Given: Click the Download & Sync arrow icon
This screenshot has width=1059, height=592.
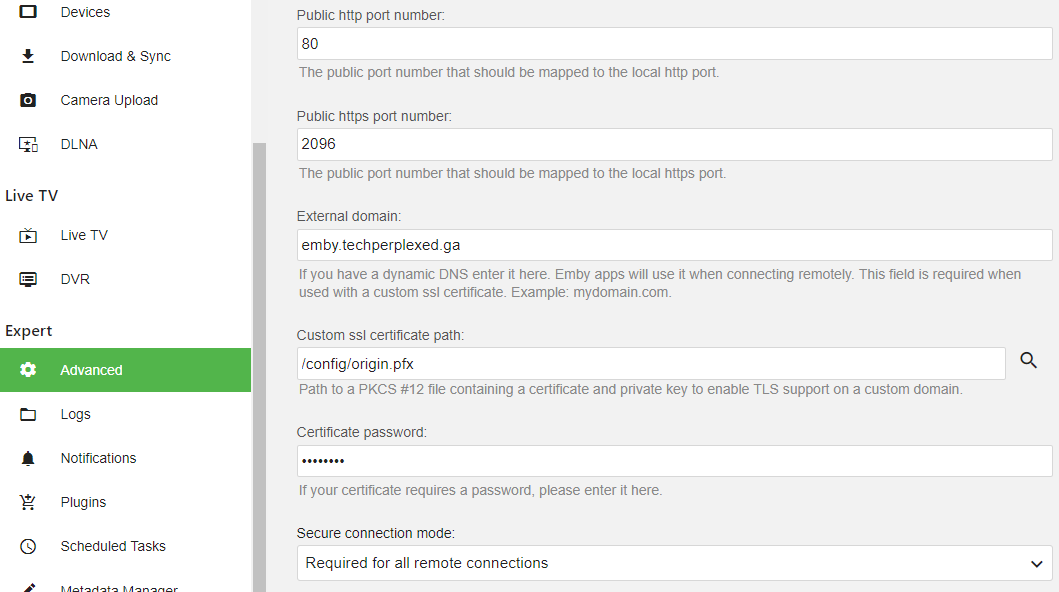Looking at the screenshot, I should tap(28, 56).
